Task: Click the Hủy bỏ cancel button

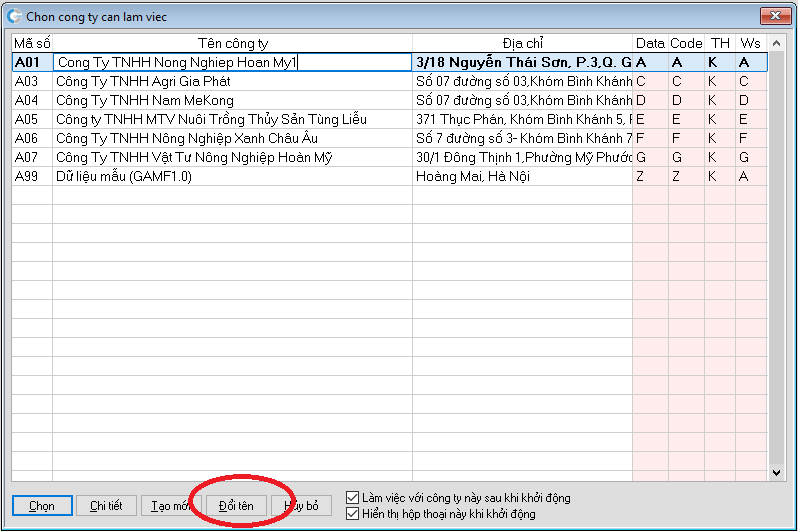Action: pos(301,506)
